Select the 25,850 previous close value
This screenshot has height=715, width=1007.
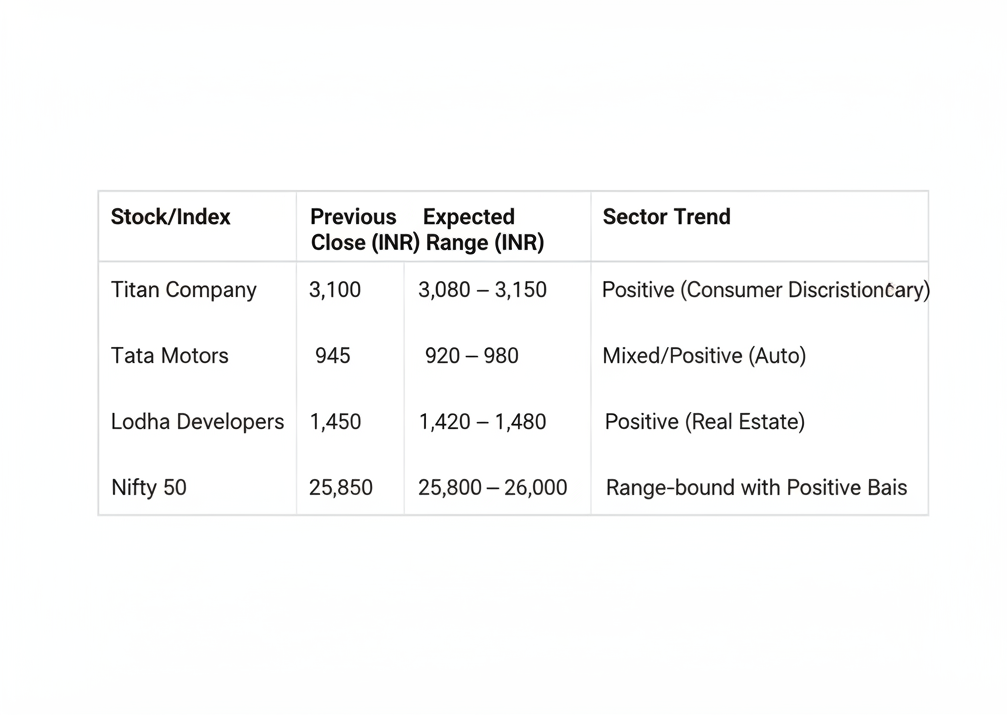coord(341,488)
